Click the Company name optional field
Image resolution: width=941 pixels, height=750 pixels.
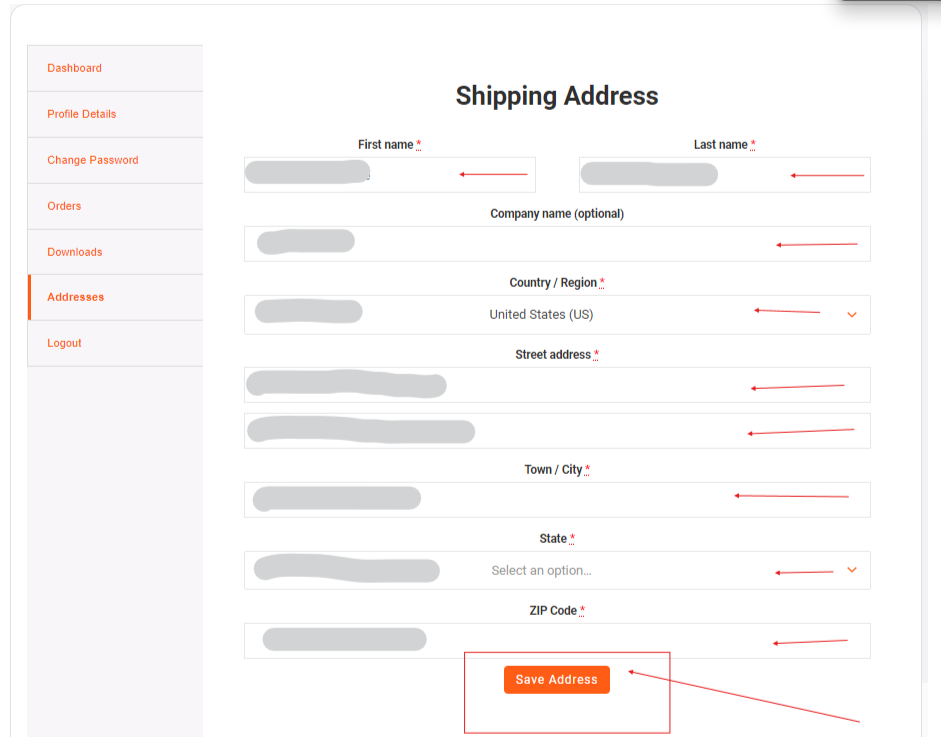pos(557,244)
